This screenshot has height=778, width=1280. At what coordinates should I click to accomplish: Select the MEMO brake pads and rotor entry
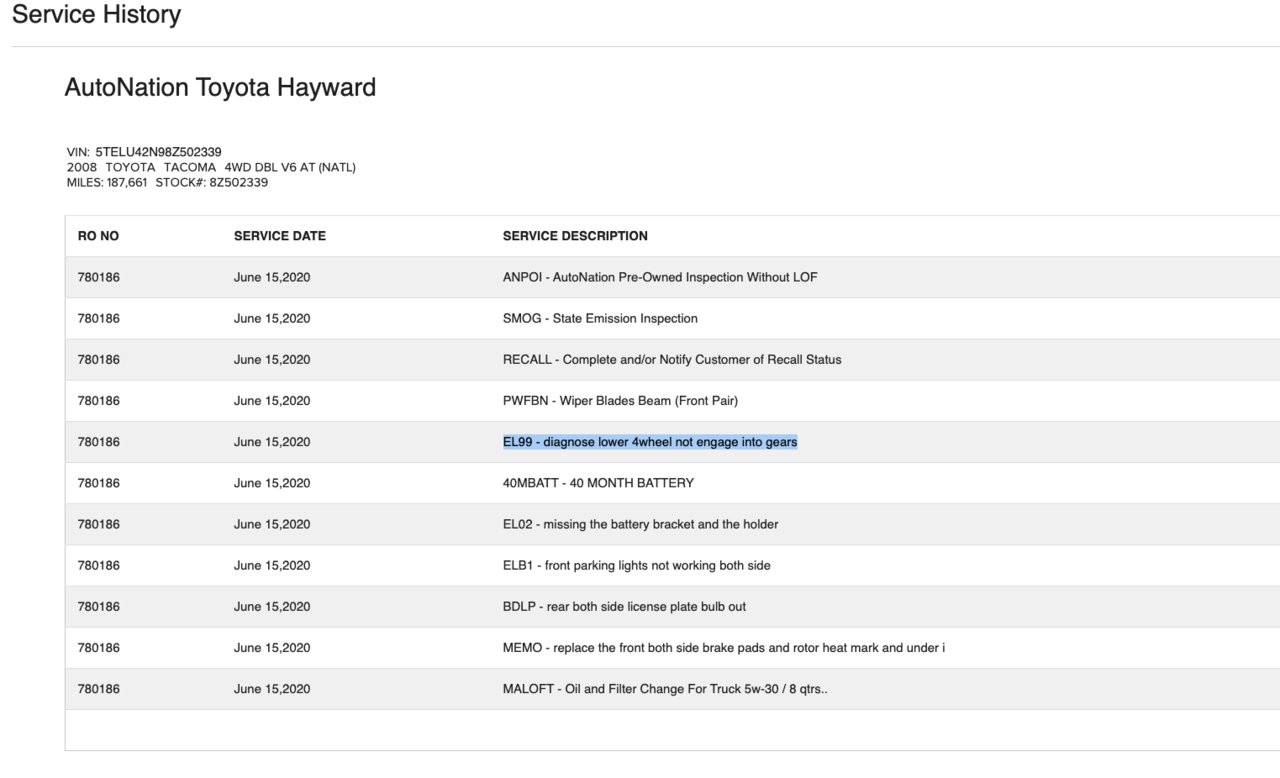tap(724, 647)
